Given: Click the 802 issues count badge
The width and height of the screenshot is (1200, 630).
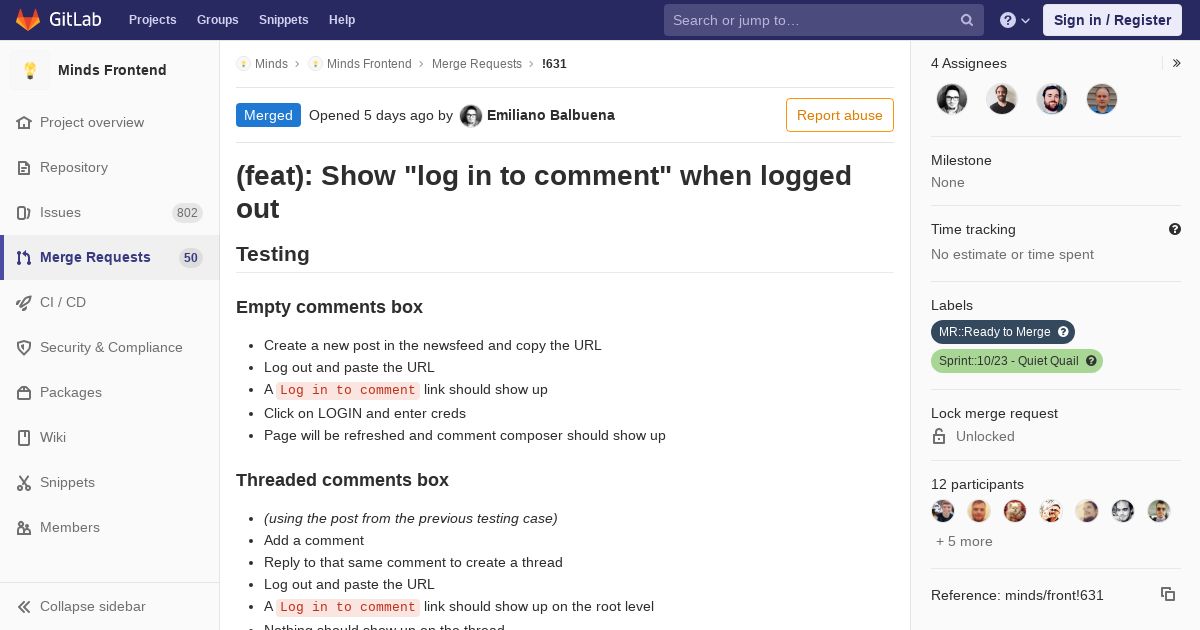Looking at the screenshot, I should [x=187, y=212].
